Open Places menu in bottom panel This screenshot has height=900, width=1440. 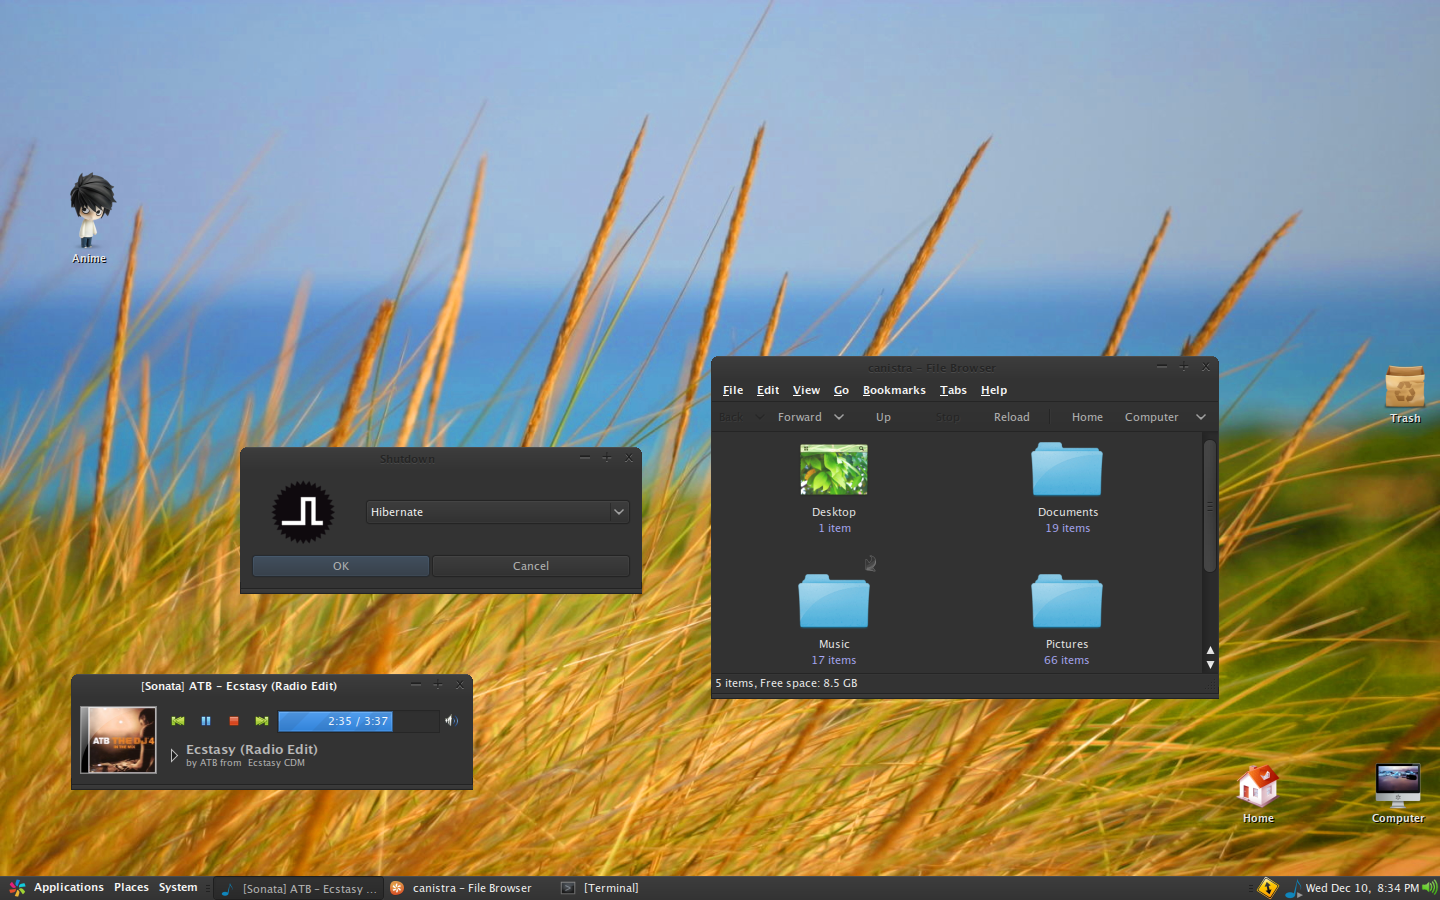pos(131,888)
